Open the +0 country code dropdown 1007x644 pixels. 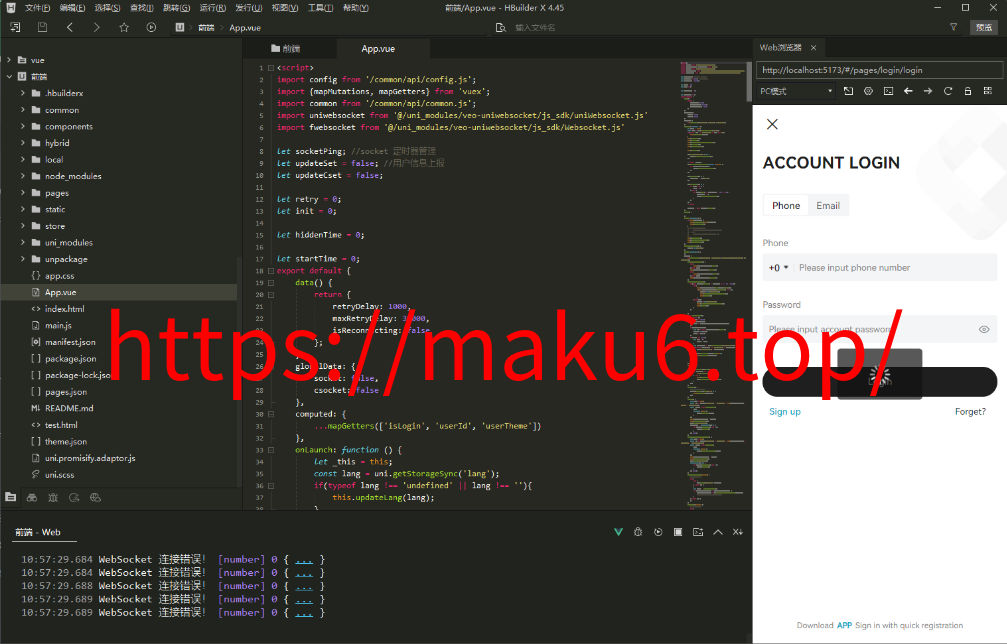(778, 268)
